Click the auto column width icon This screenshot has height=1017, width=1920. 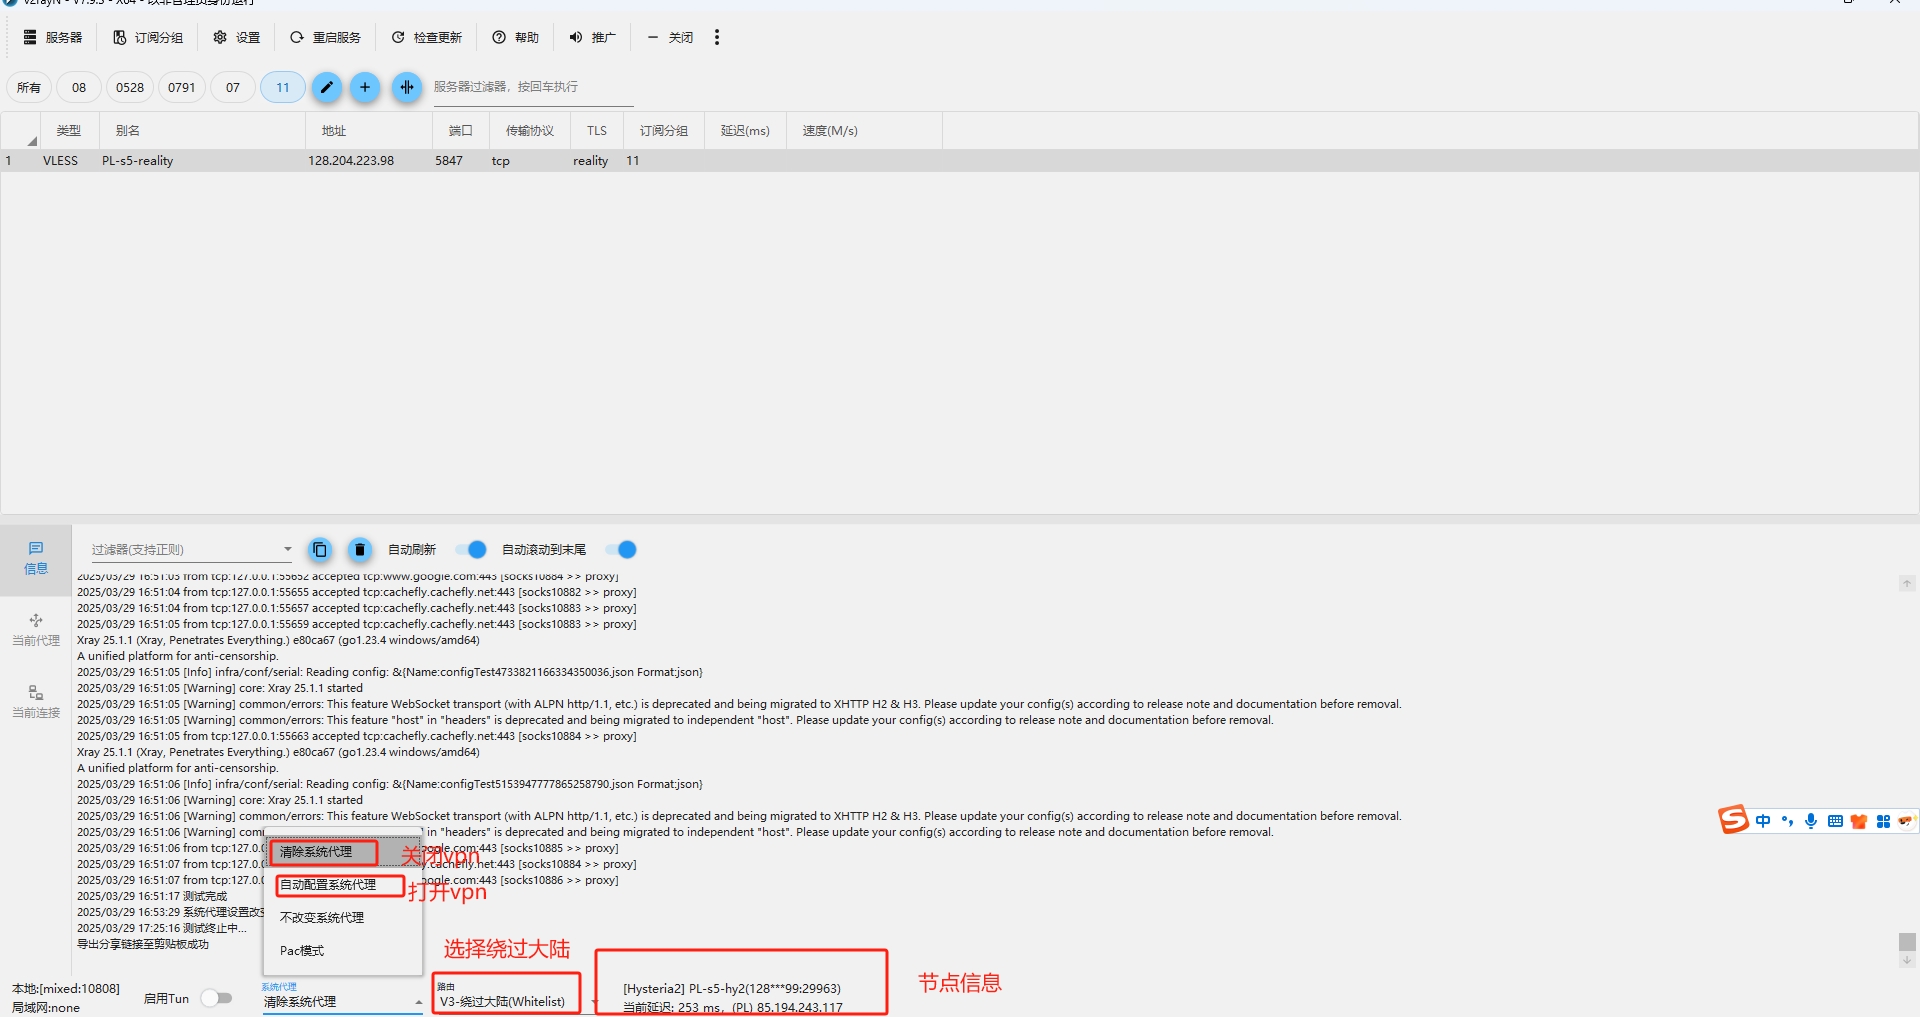406,88
